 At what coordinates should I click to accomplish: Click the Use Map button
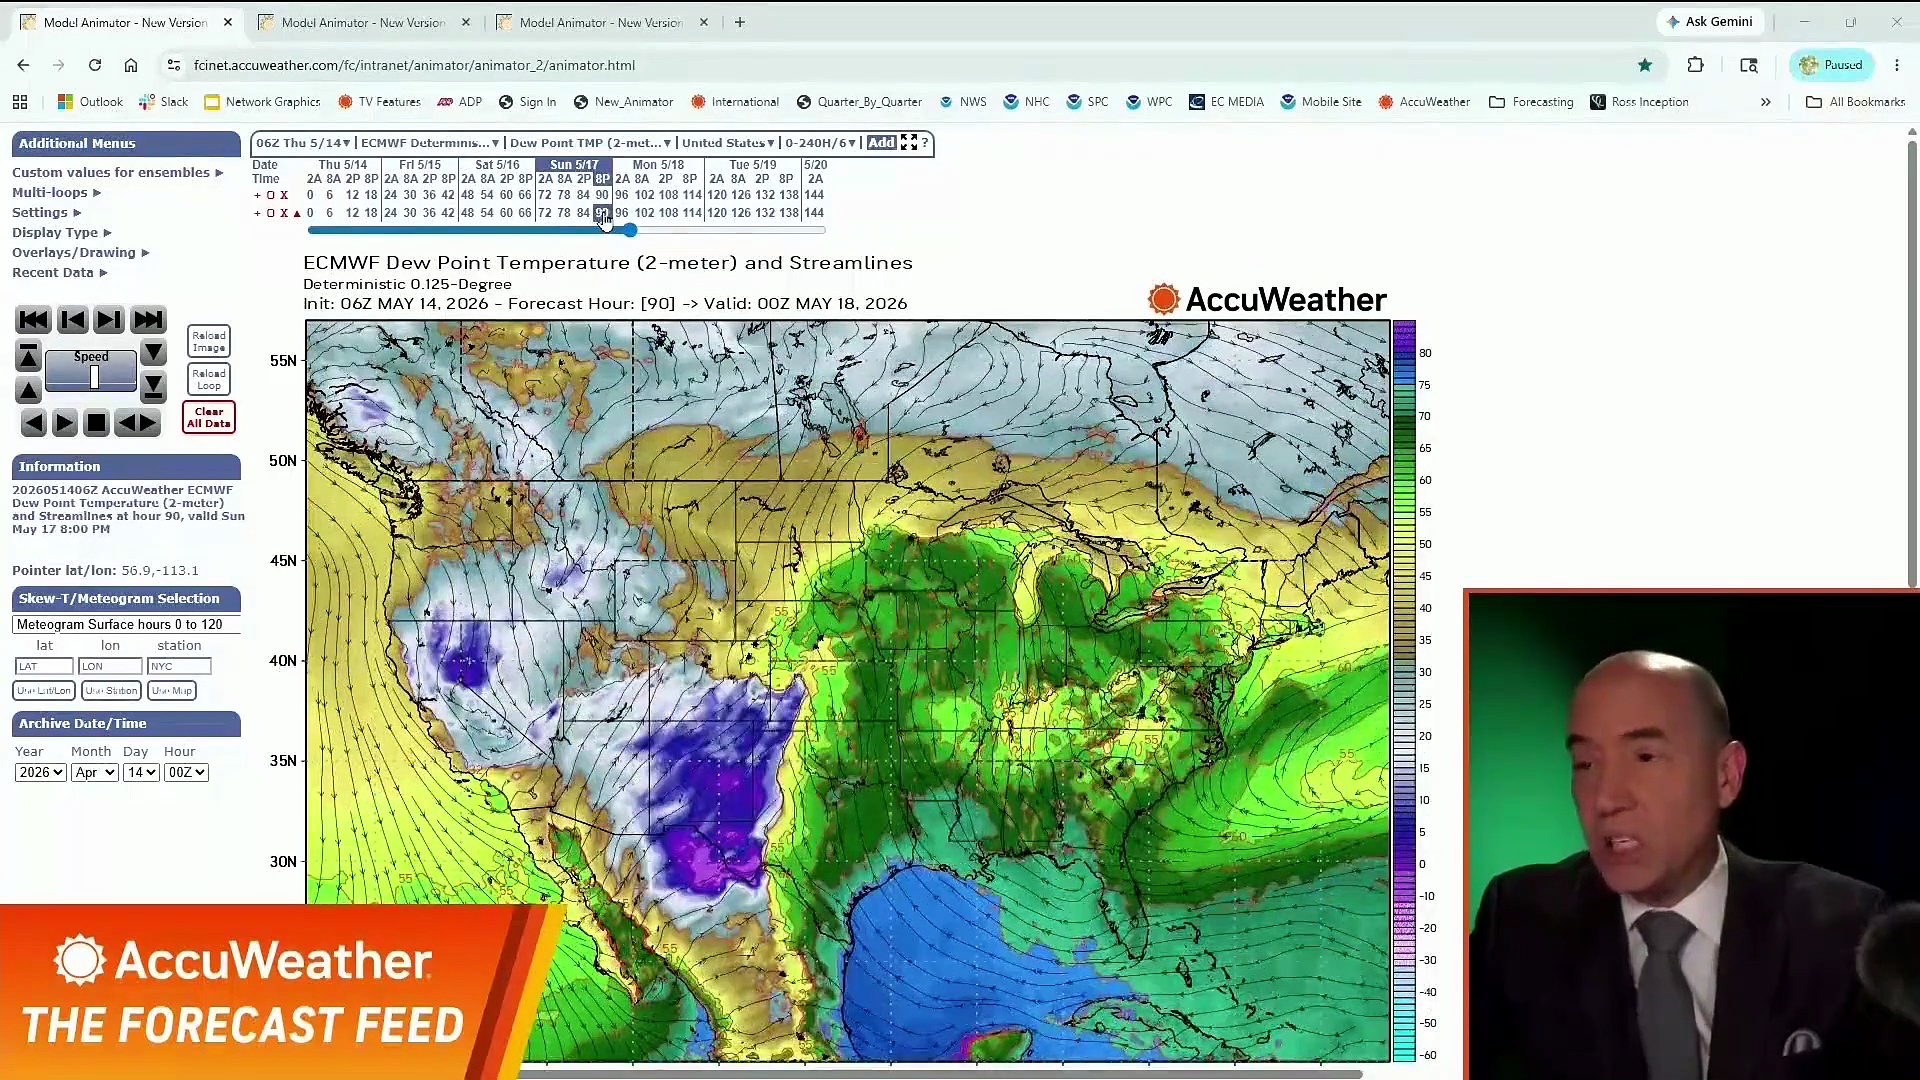(172, 691)
